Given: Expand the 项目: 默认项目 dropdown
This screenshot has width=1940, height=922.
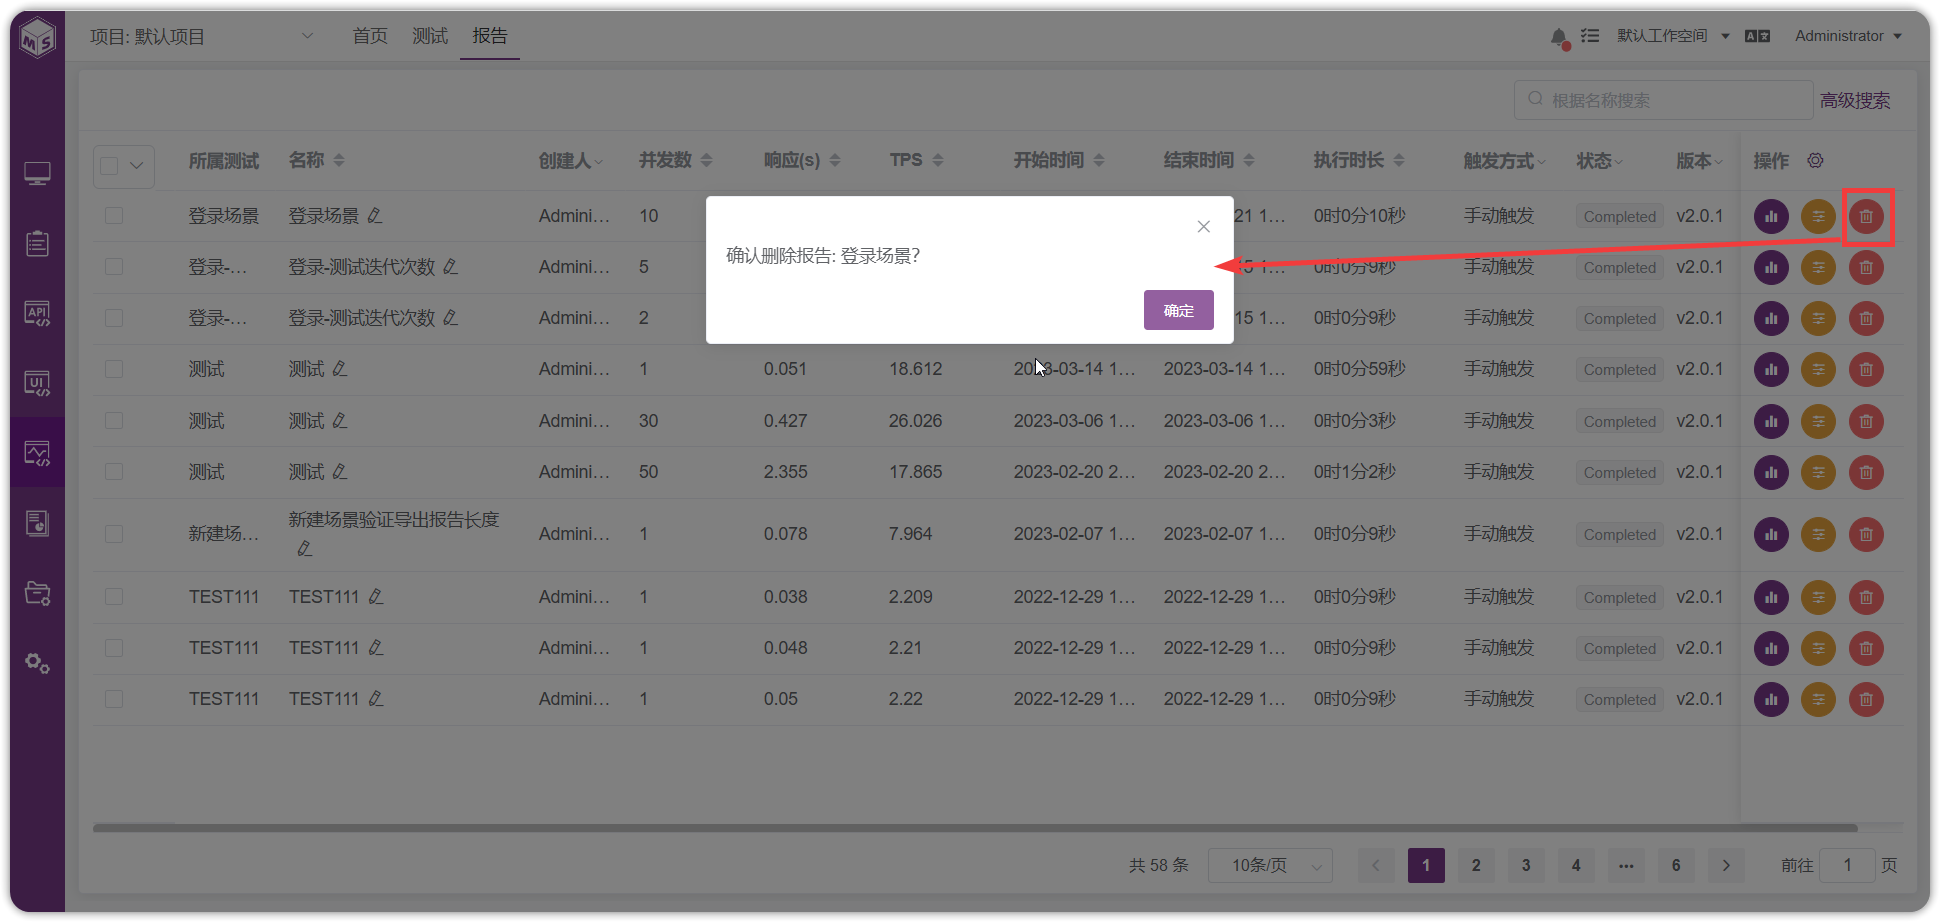Looking at the screenshot, I should click(x=202, y=36).
